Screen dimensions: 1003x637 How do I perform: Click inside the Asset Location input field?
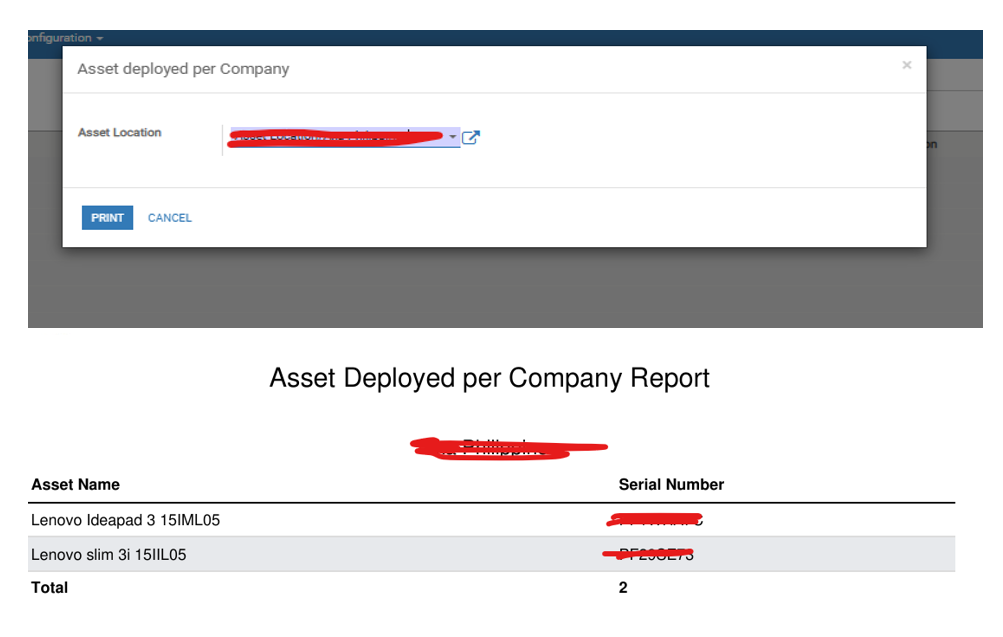tap(335, 138)
